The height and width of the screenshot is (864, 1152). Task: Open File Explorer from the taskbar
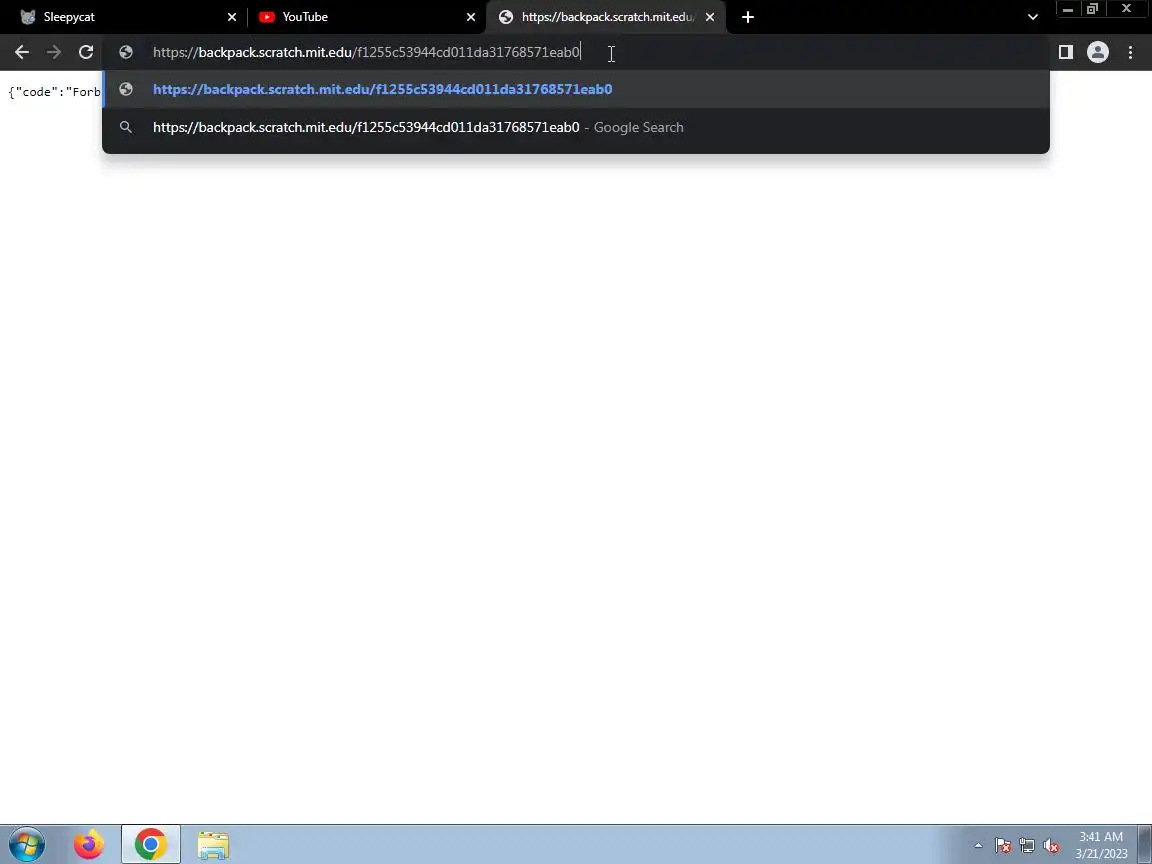213,845
